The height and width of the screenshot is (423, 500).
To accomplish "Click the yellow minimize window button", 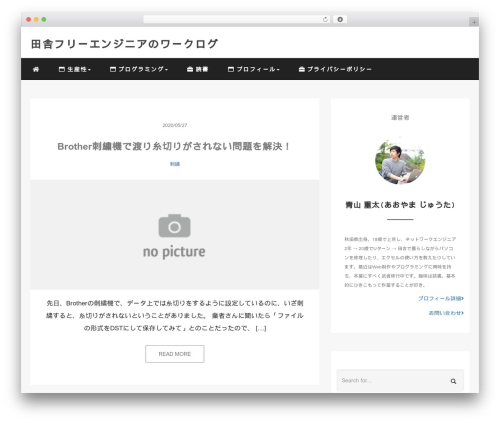I will coord(36,19).
